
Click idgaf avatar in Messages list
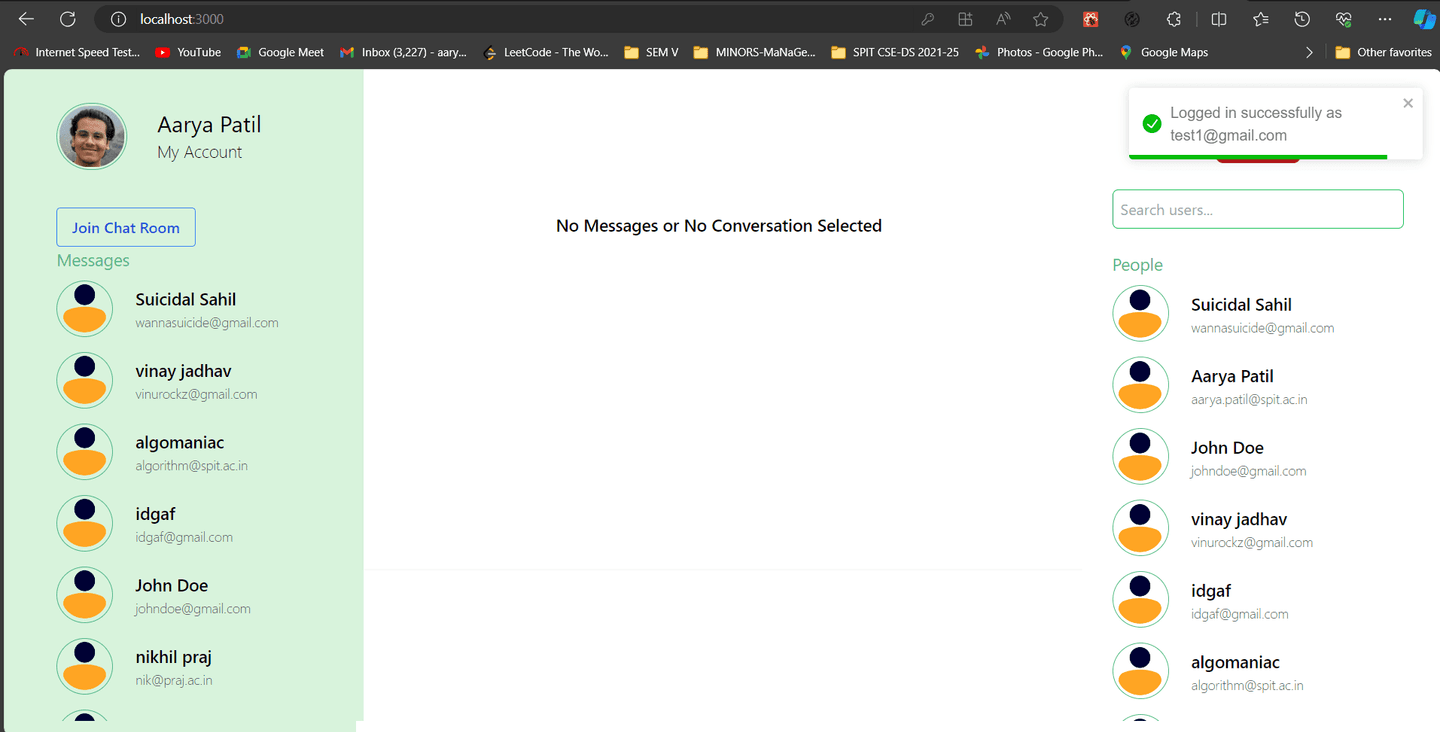[85, 523]
